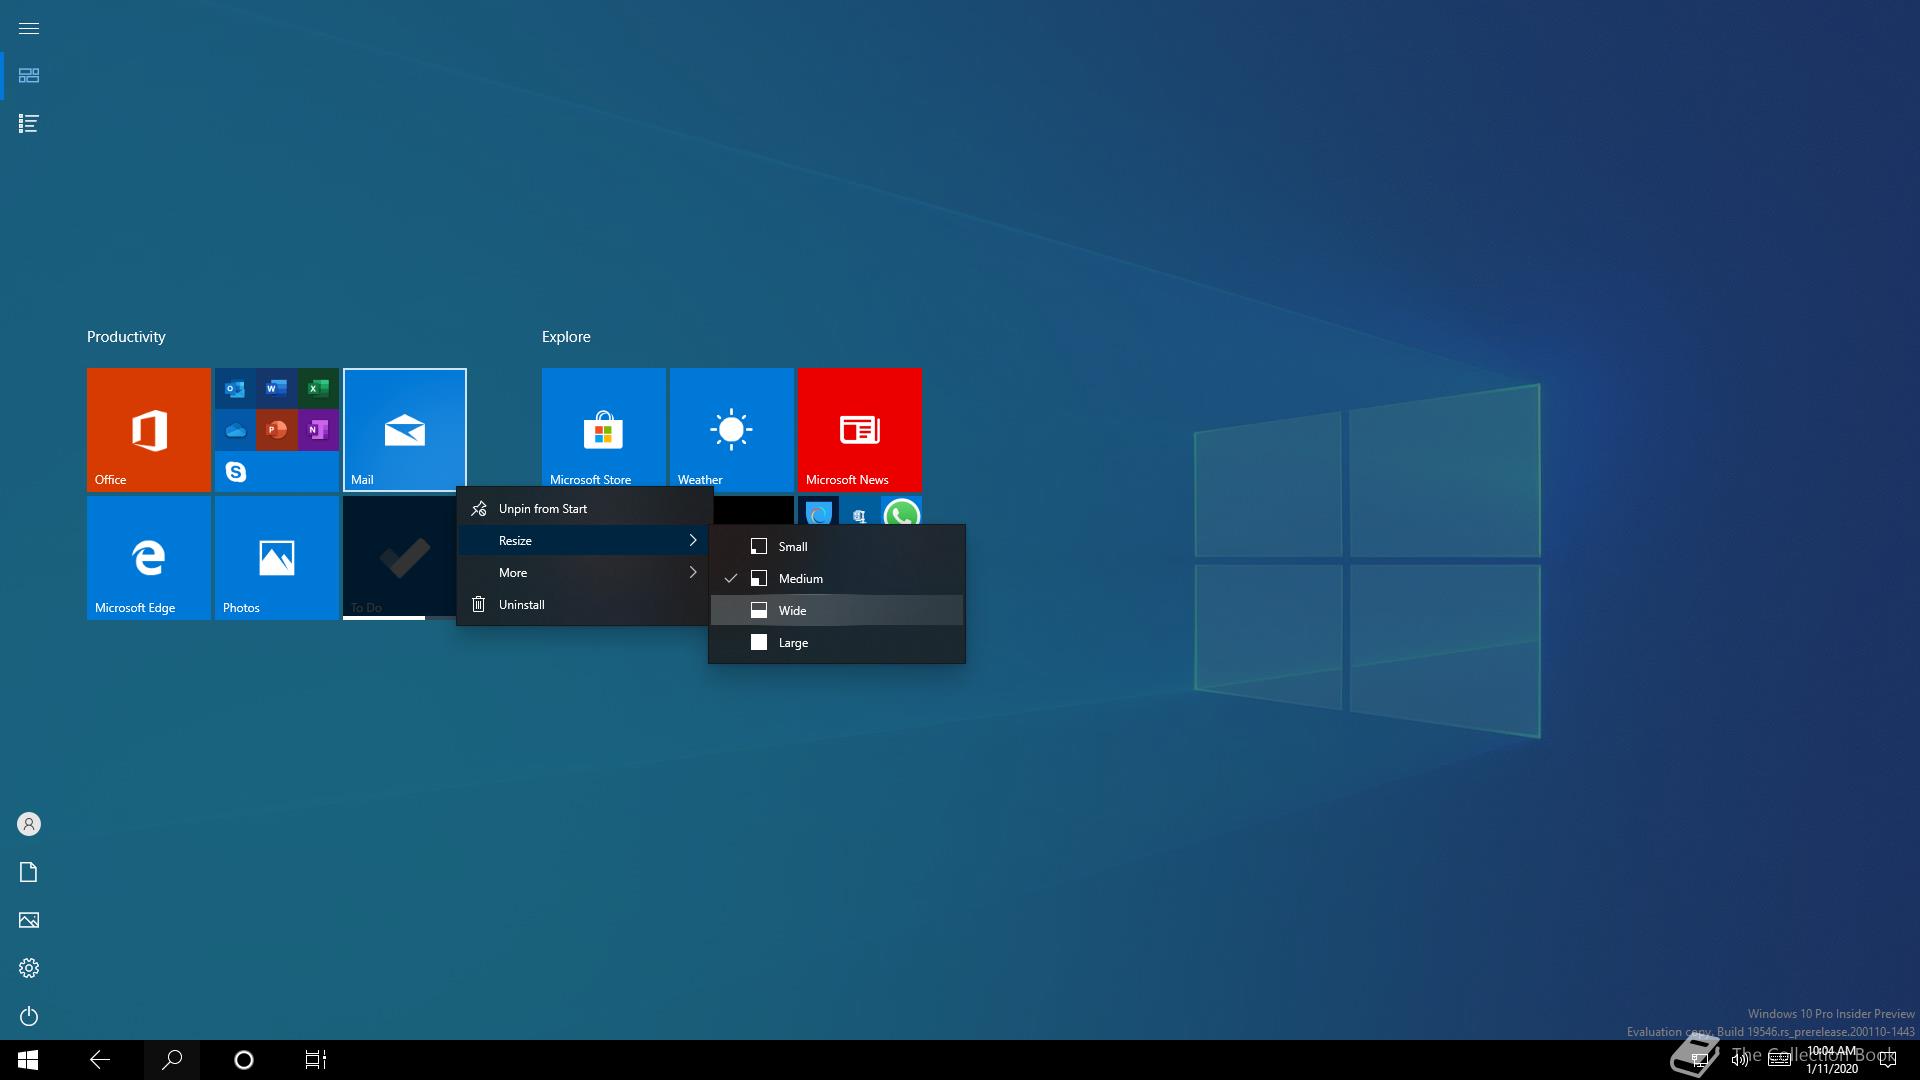Set tile size to Small
The image size is (1920, 1080).
point(837,547)
